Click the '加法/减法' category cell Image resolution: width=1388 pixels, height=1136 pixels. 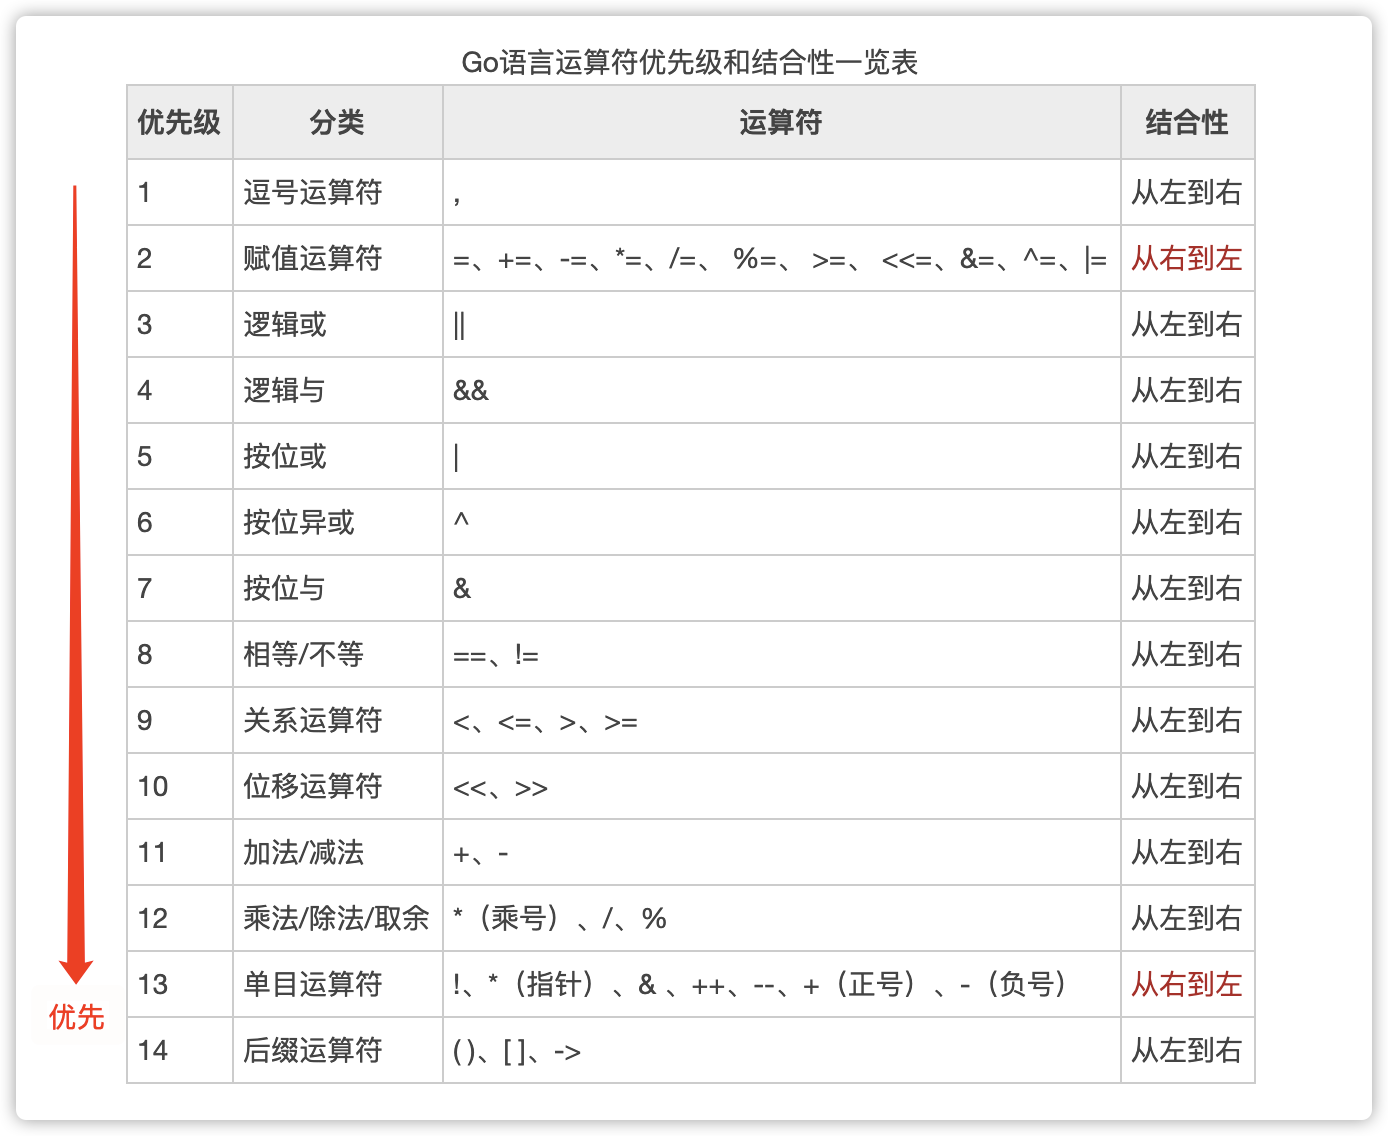(338, 852)
